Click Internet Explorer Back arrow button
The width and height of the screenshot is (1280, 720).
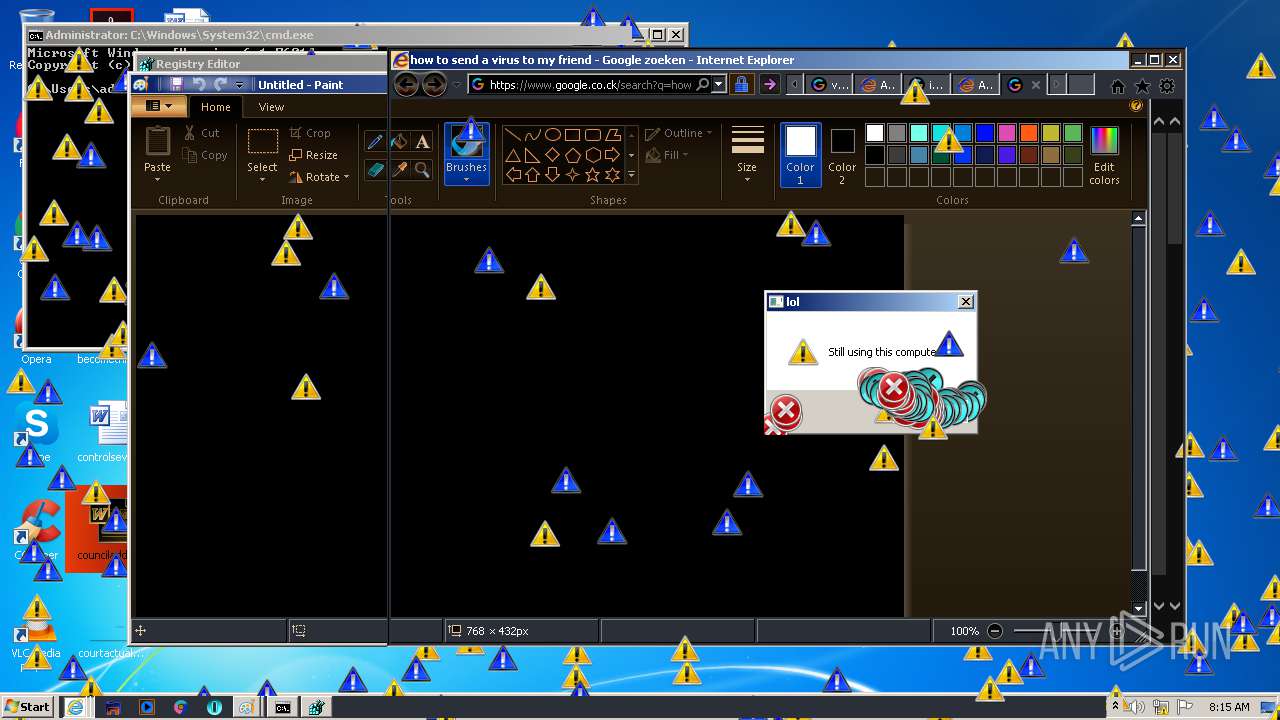406,85
